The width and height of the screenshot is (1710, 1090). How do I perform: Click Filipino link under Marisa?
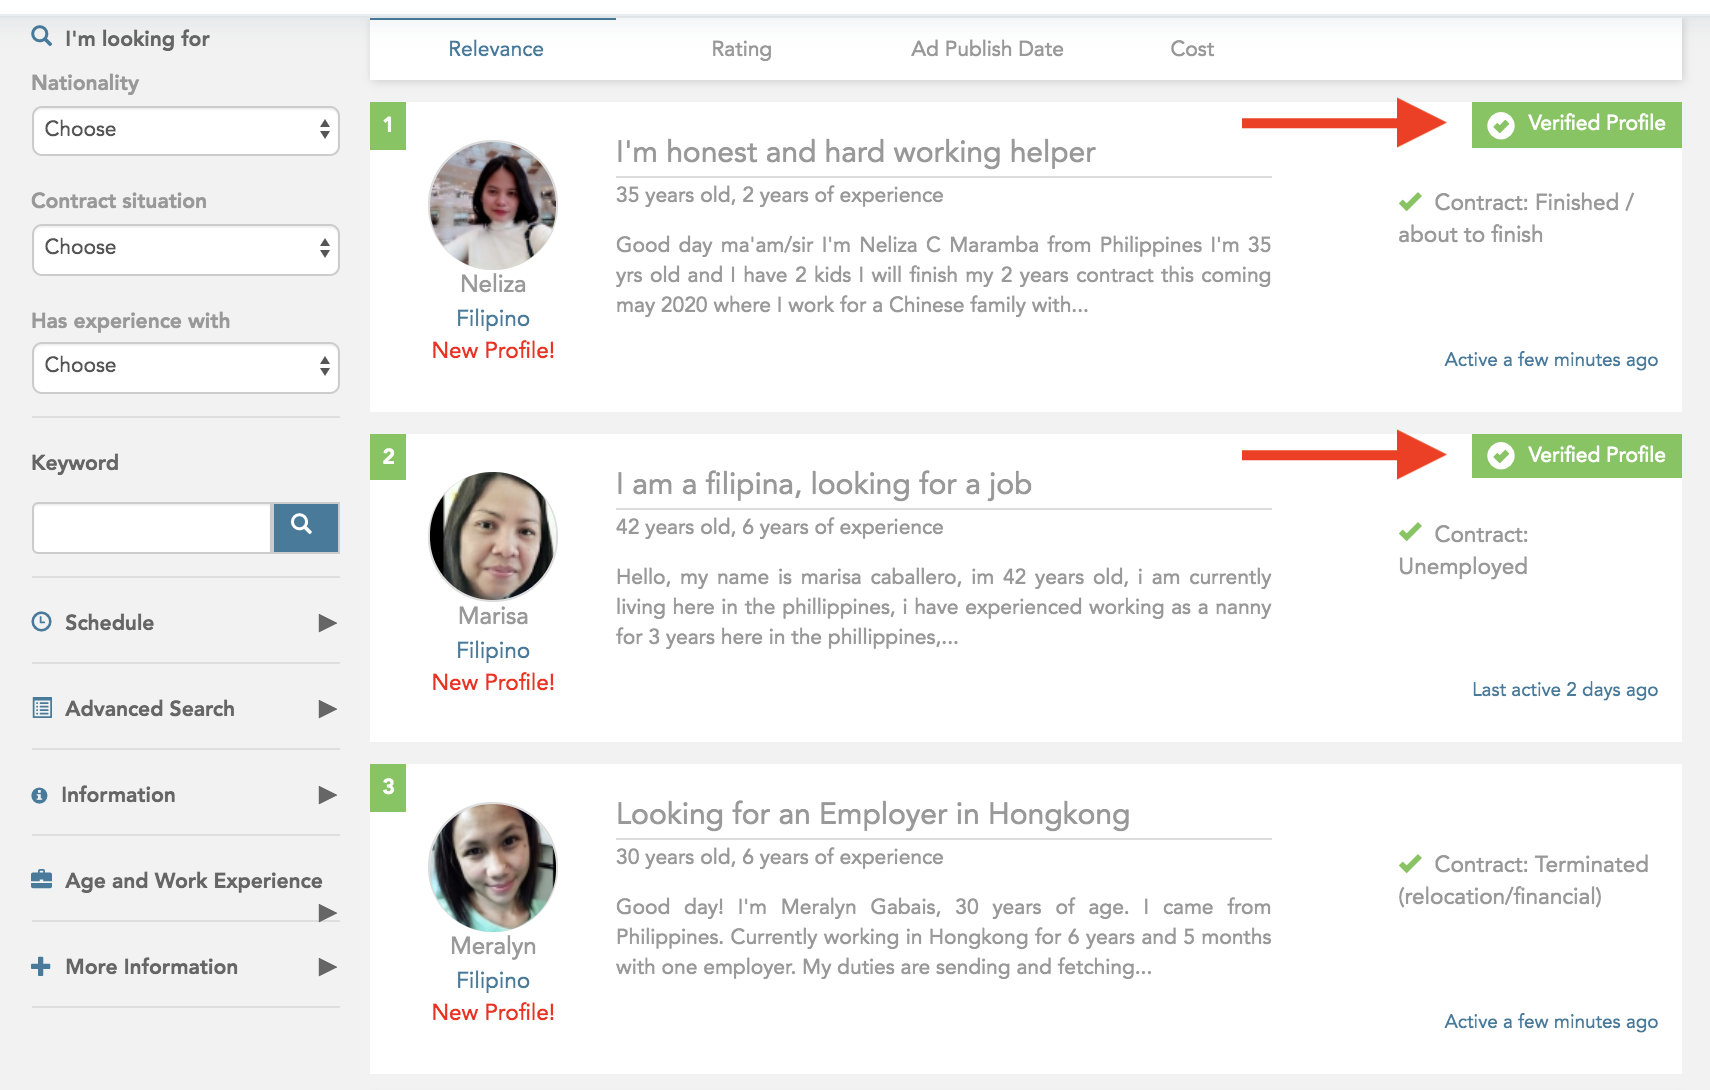click(x=493, y=650)
